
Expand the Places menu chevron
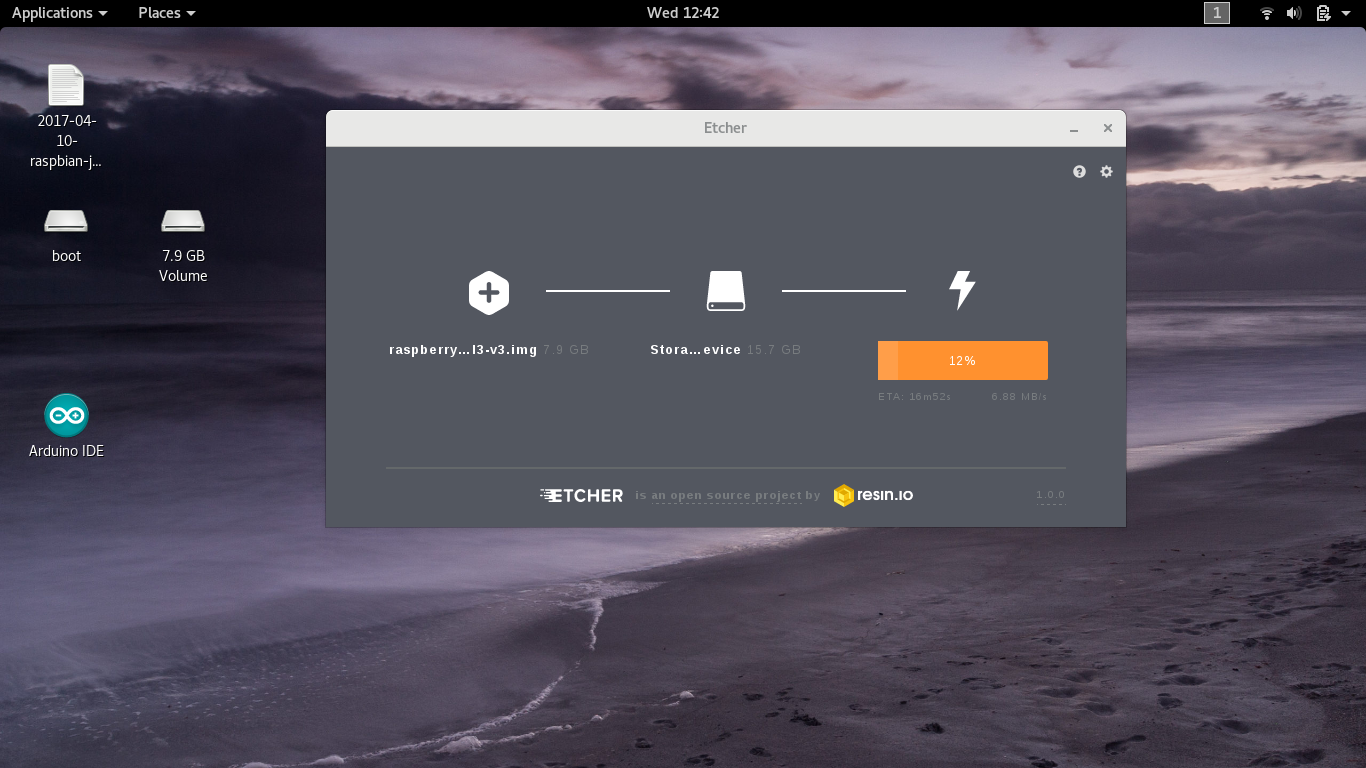click(190, 13)
